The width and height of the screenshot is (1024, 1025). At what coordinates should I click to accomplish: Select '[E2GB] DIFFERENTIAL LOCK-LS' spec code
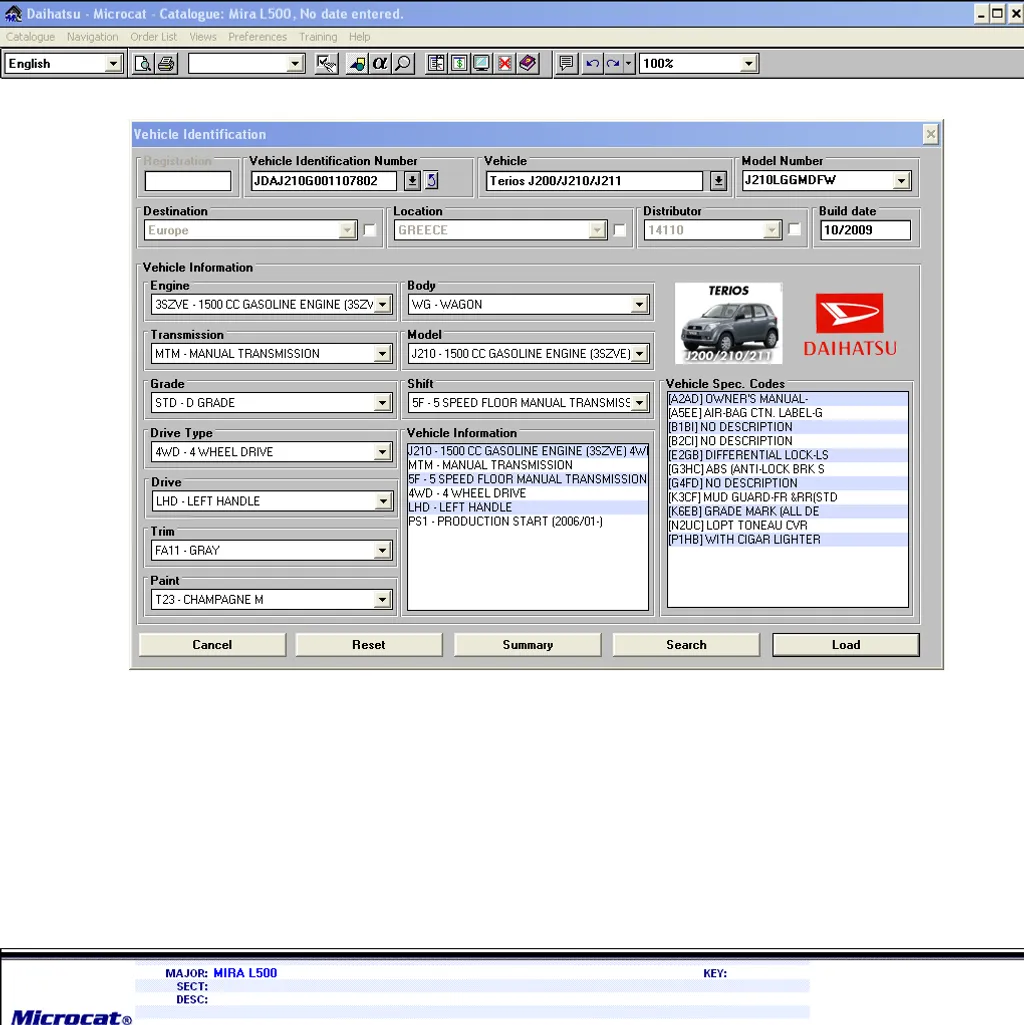[x=787, y=455]
